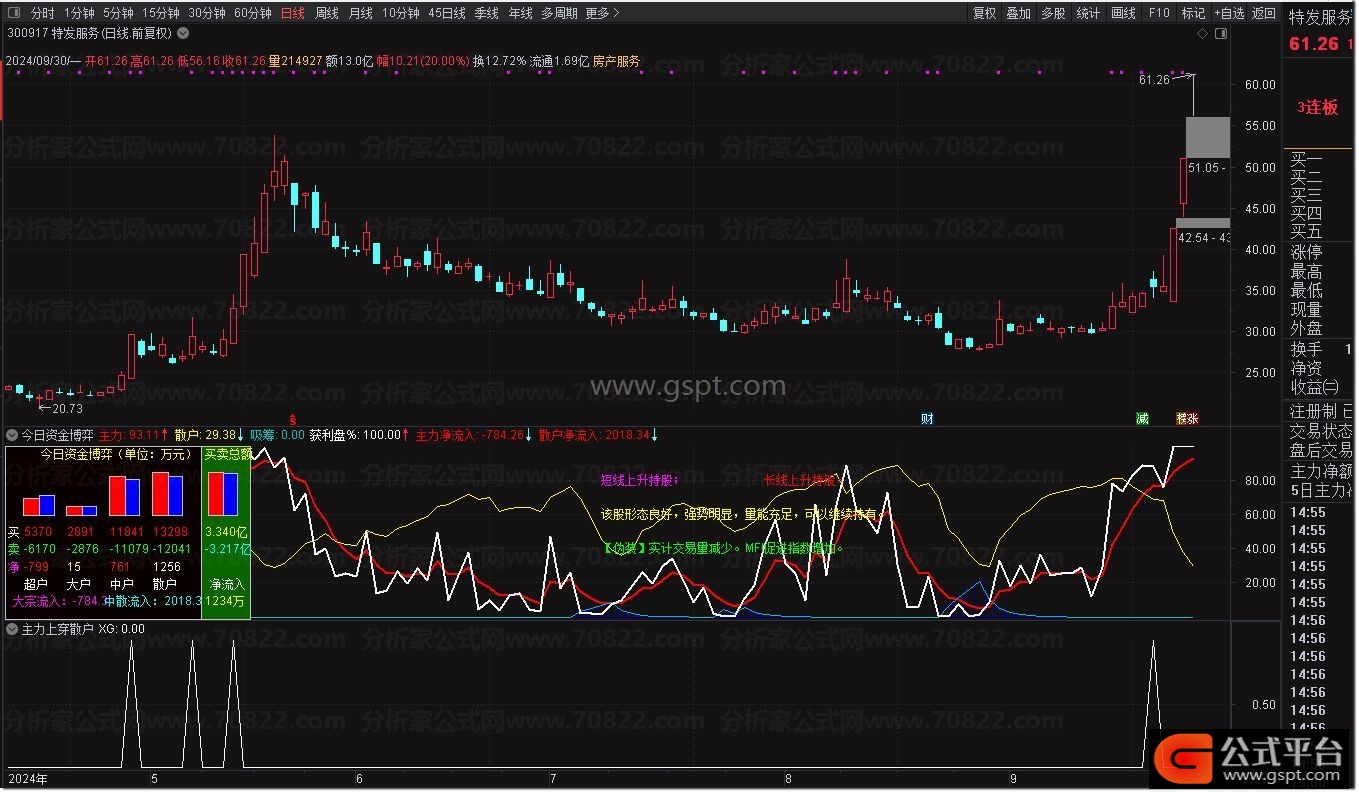Collapse the 今日资金博弈 indicator panel
This screenshot has width=1359, height=792.
[13, 435]
